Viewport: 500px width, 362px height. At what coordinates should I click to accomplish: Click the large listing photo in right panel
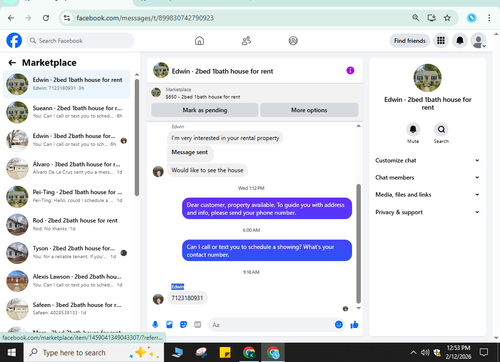click(427, 78)
